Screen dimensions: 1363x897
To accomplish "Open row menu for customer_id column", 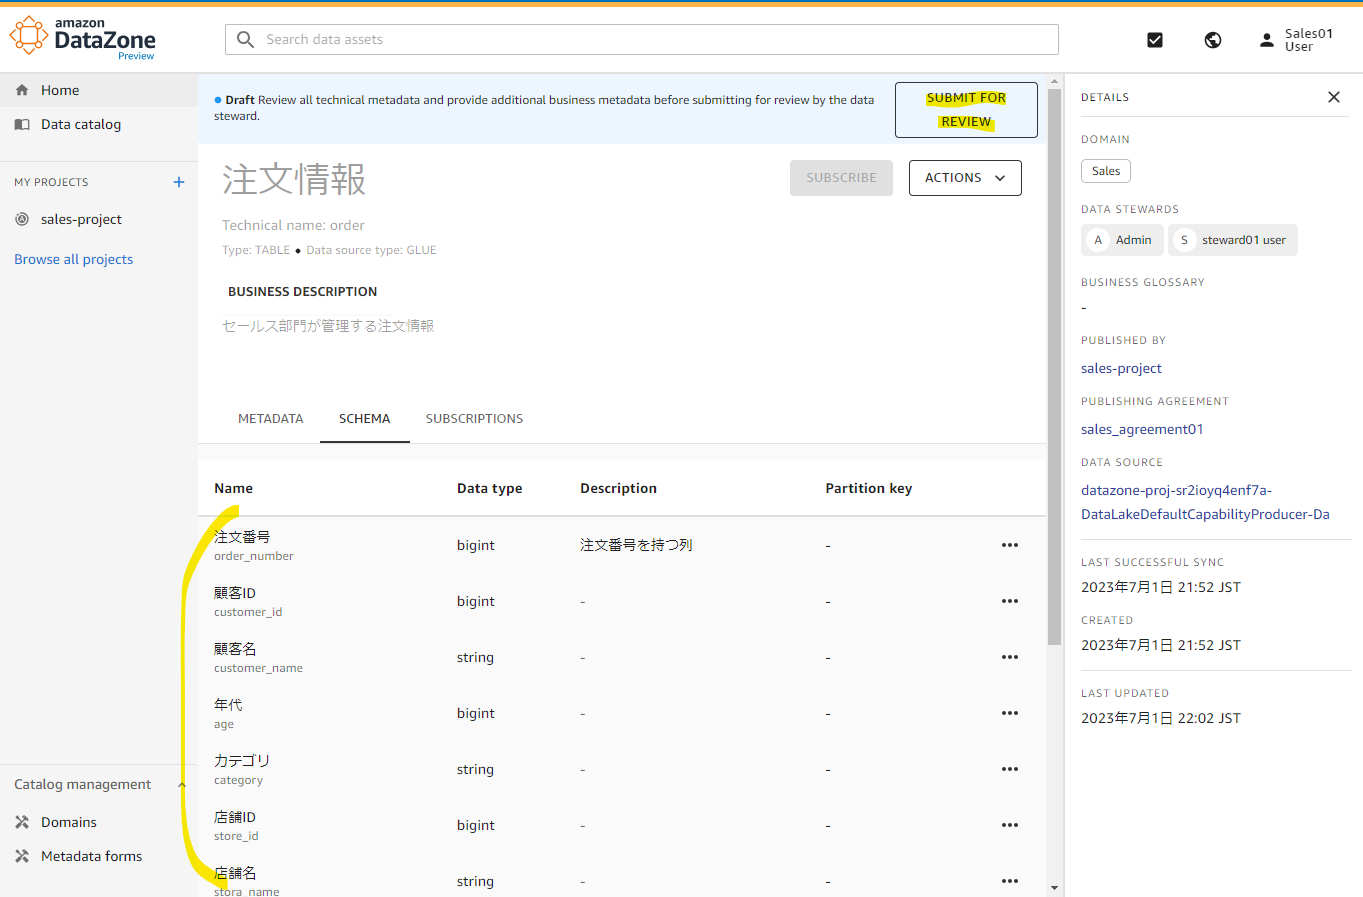I will coord(1010,601).
